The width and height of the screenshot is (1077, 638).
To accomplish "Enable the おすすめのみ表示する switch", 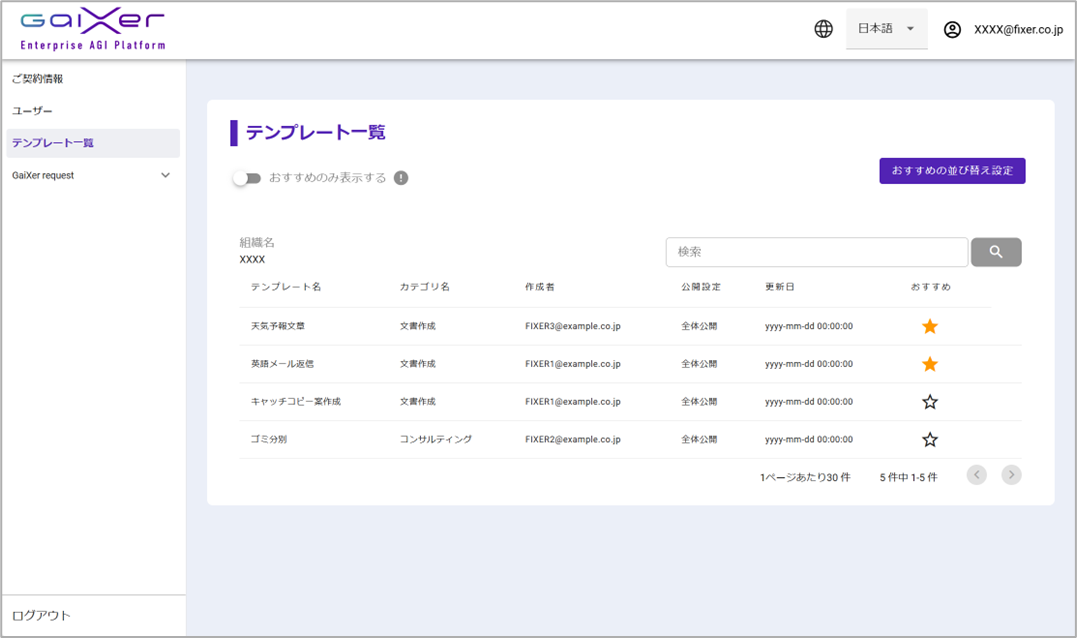I will pos(246,178).
